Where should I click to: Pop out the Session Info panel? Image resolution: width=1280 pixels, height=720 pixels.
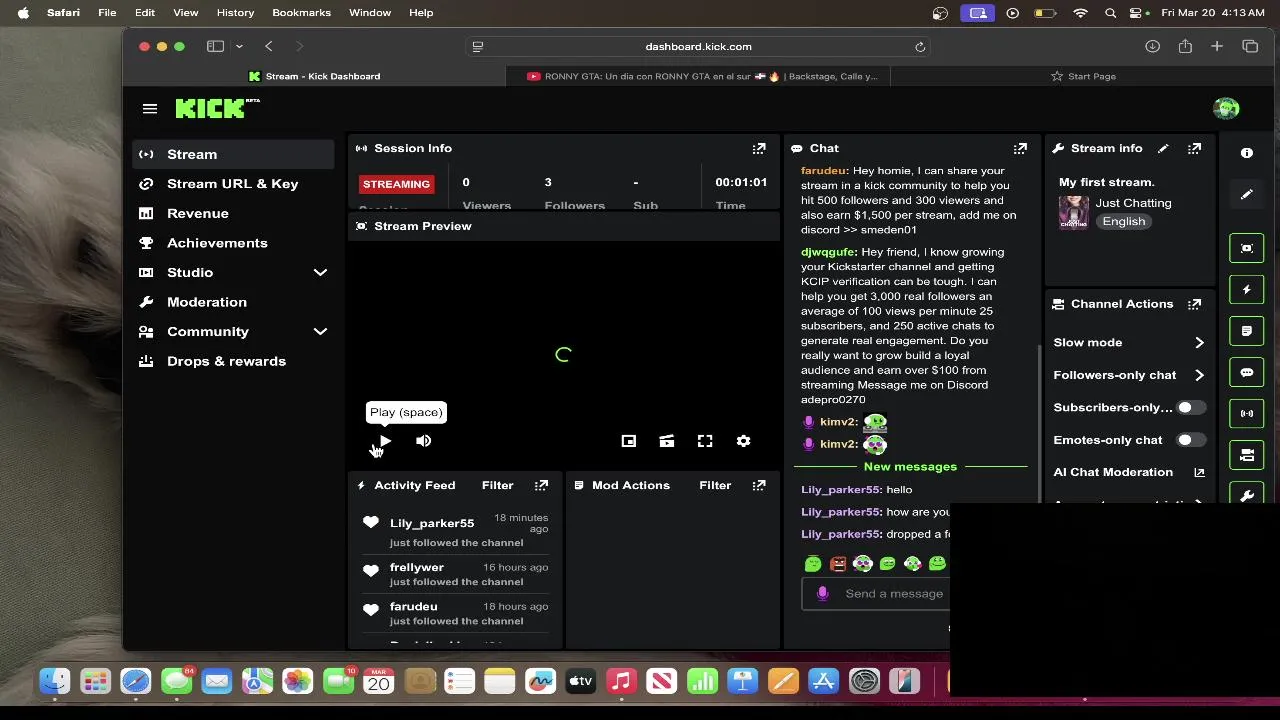(759, 148)
